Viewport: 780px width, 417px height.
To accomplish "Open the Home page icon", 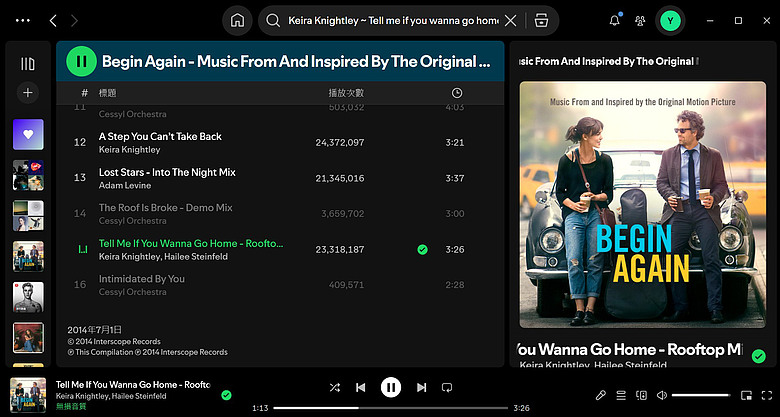I will tap(237, 20).
